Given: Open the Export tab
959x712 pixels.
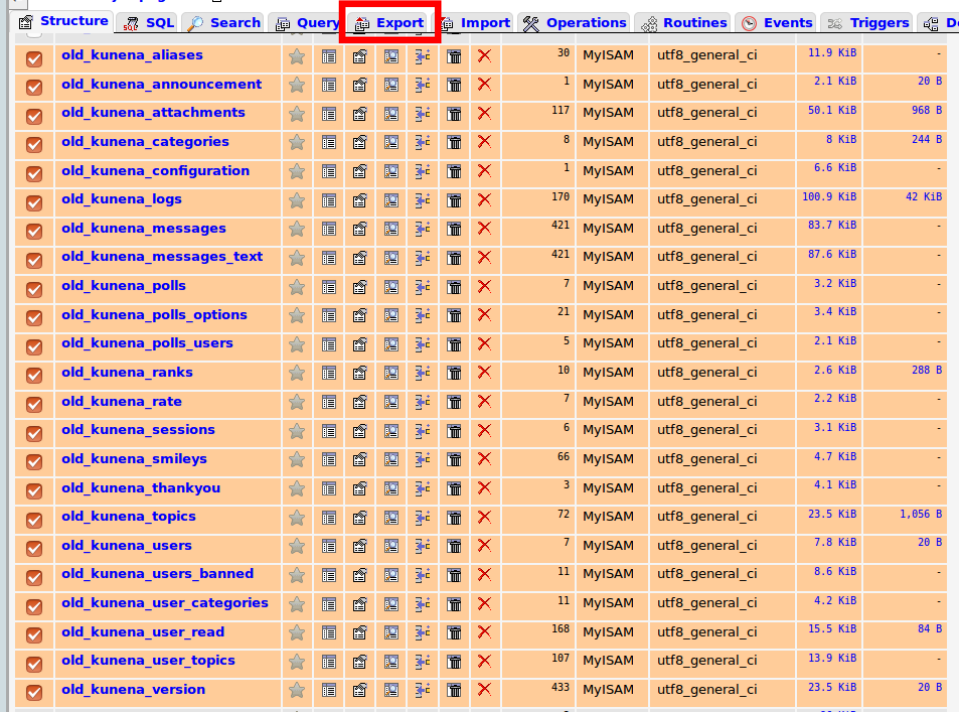Looking at the screenshot, I should click(390, 22).
